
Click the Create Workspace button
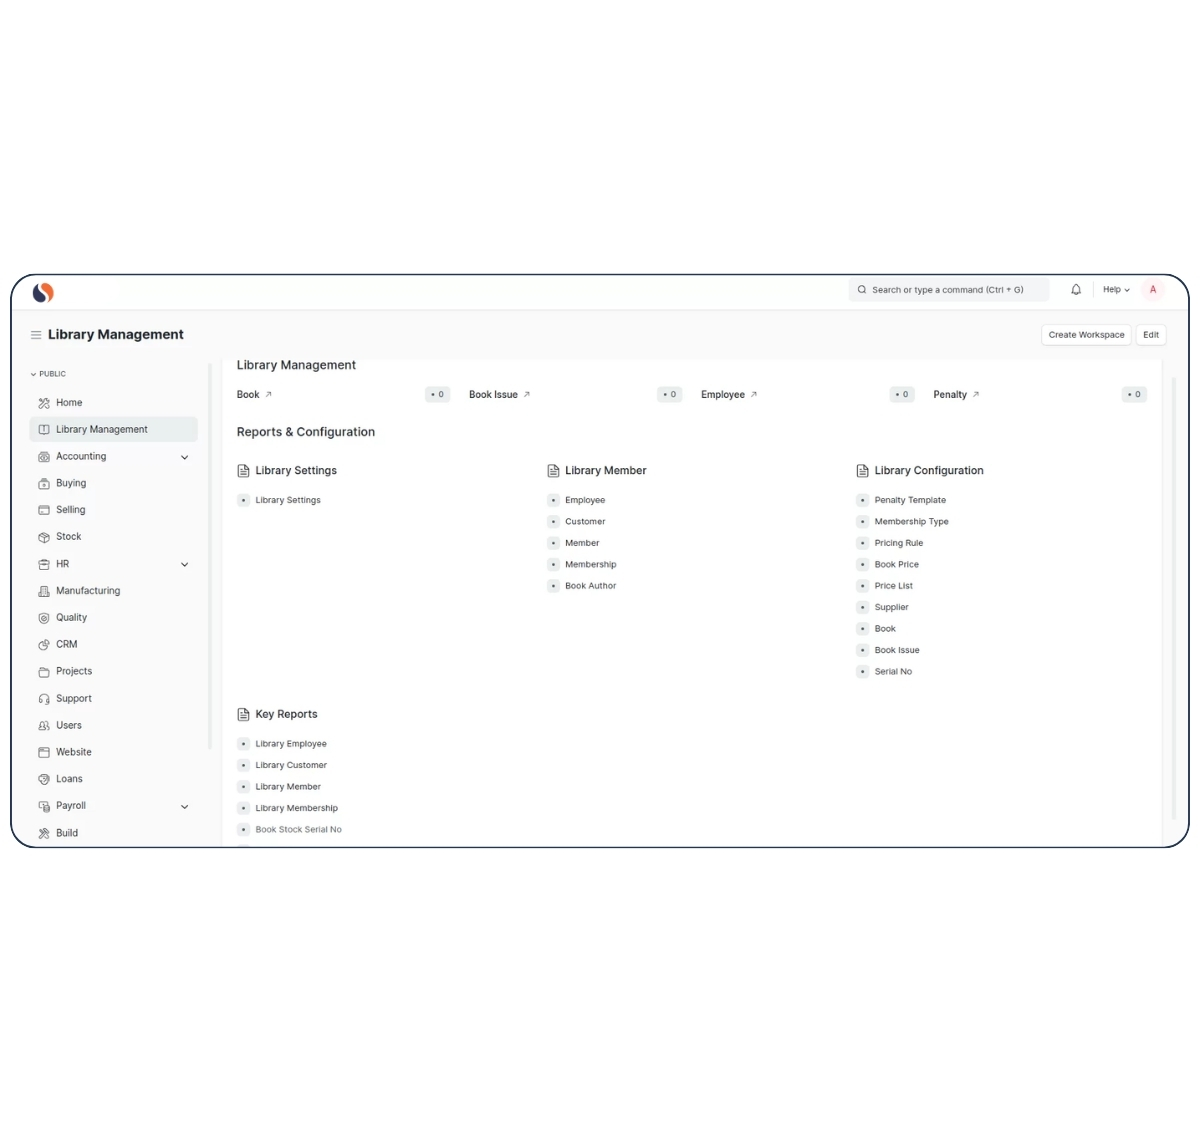[x=1086, y=335]
